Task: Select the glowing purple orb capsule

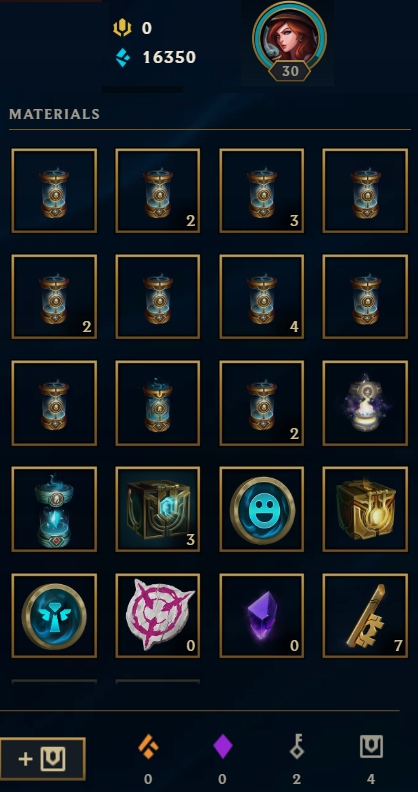Action: click(x=365, y=403)
